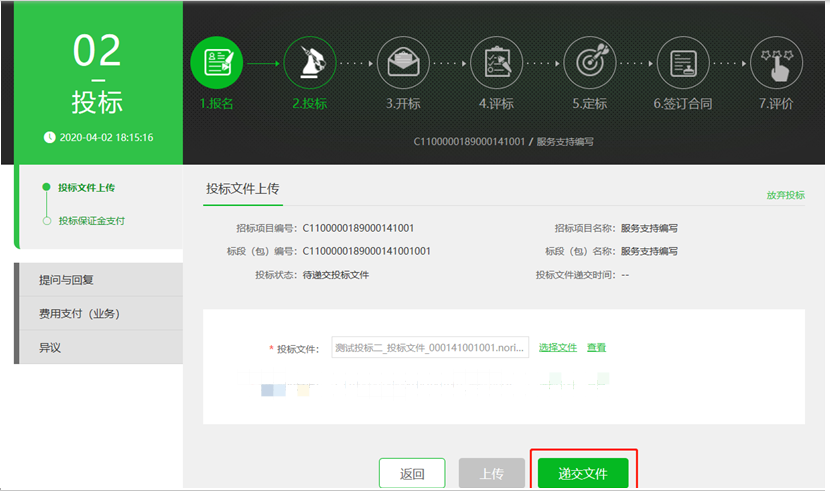The image size is (830, 491).
Task: Select the 投标文件上传 sidebar step
Action: (86, 187)
